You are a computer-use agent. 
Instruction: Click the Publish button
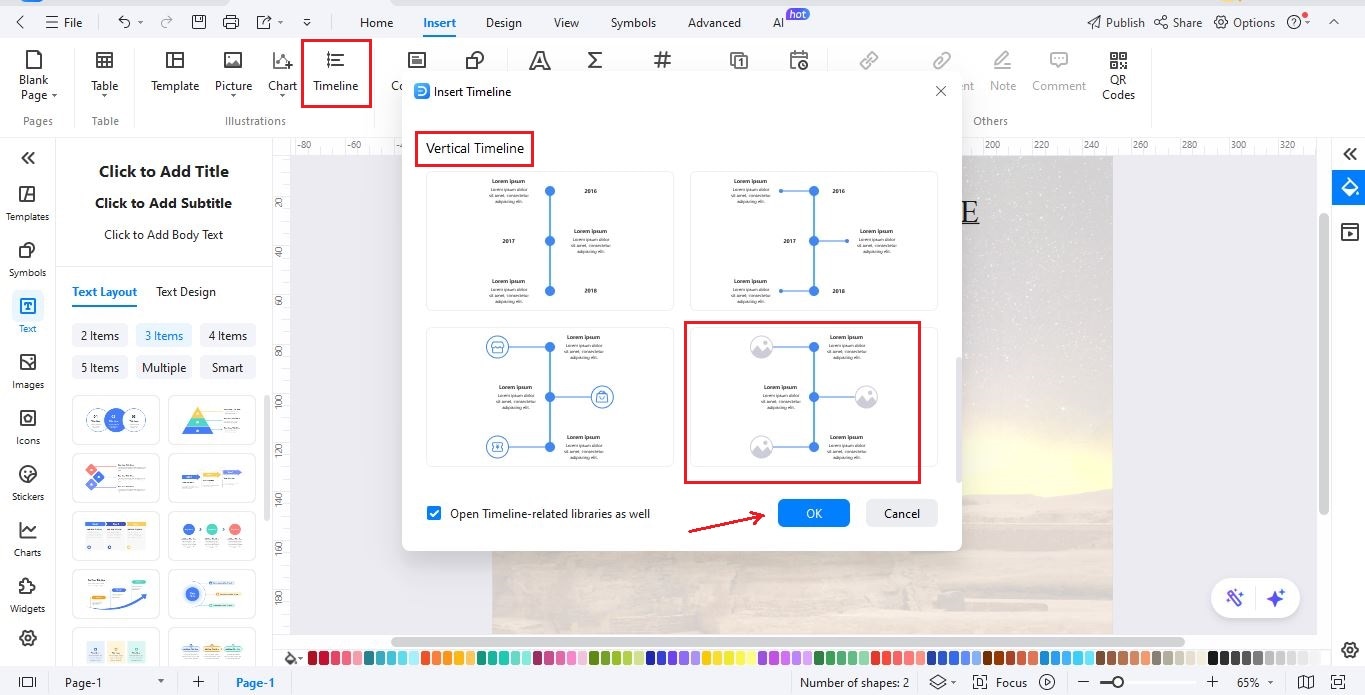coord(1115,22)
